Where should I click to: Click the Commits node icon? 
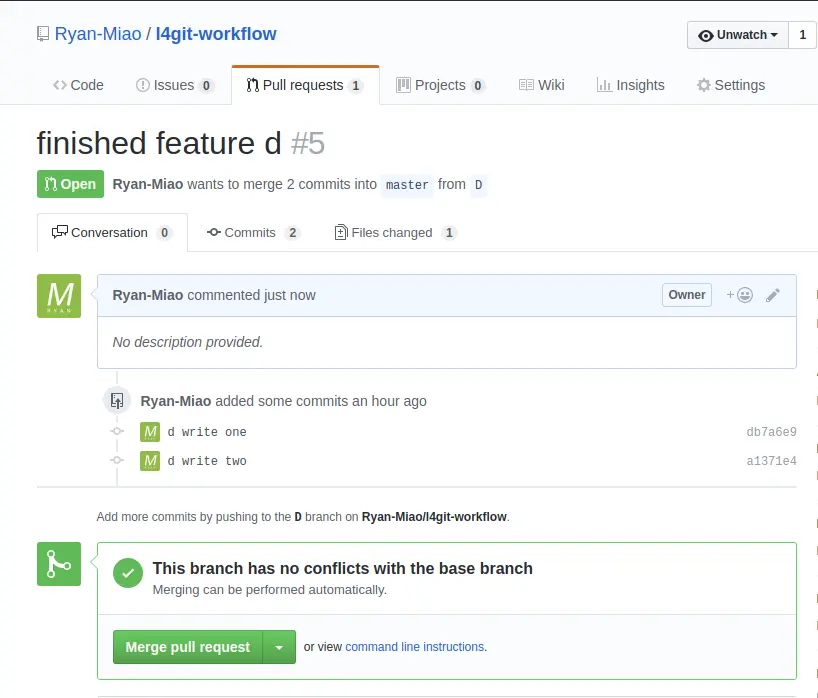214,232
